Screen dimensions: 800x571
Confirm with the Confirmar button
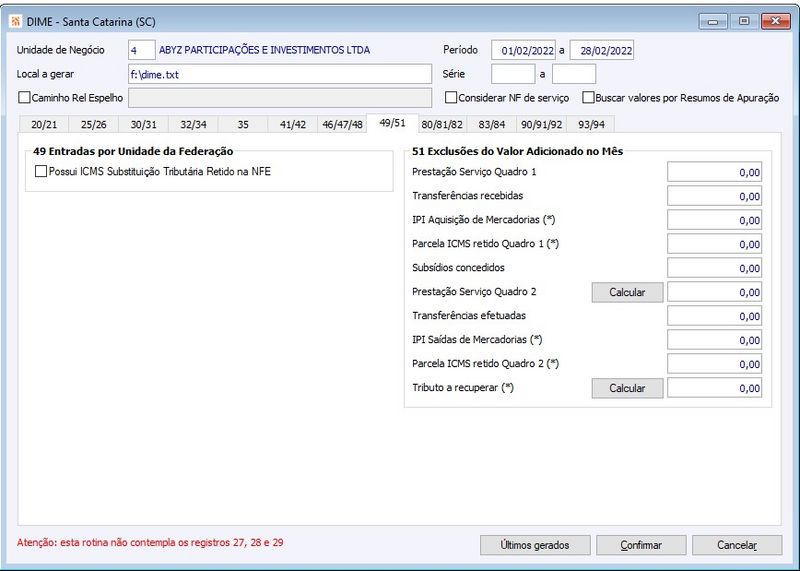[x=641, y=545]
